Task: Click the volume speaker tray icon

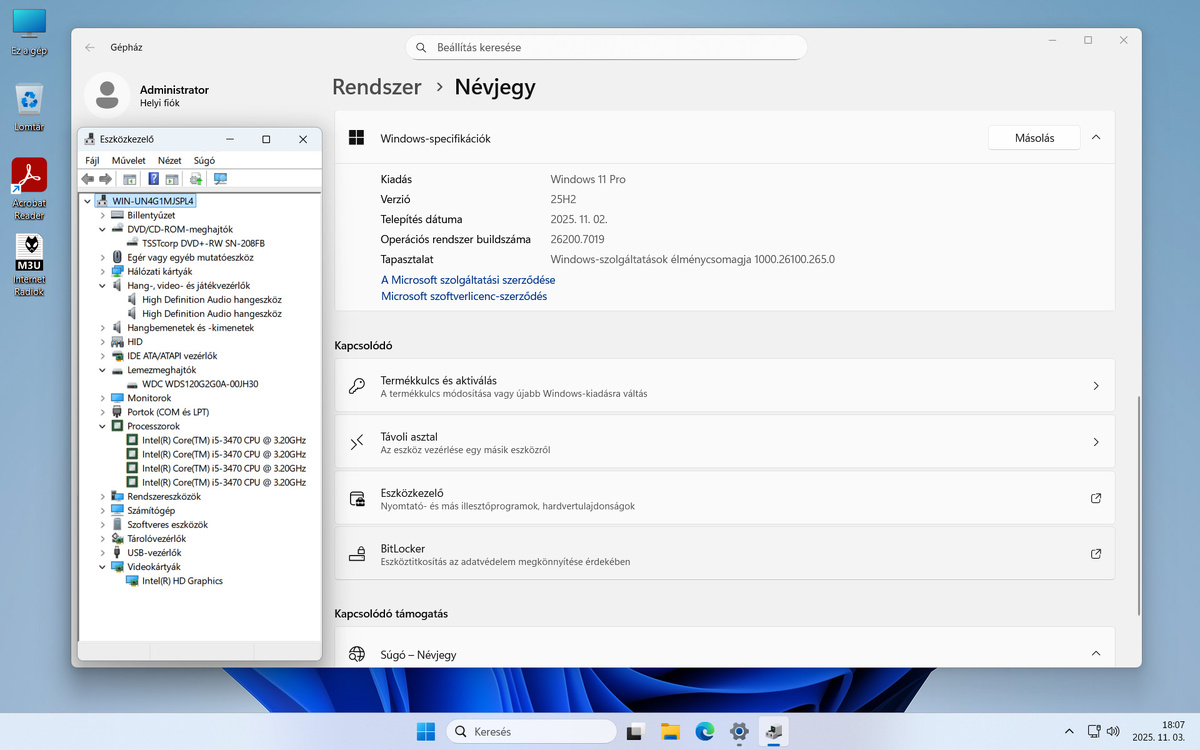Action: click(1112, 732)
